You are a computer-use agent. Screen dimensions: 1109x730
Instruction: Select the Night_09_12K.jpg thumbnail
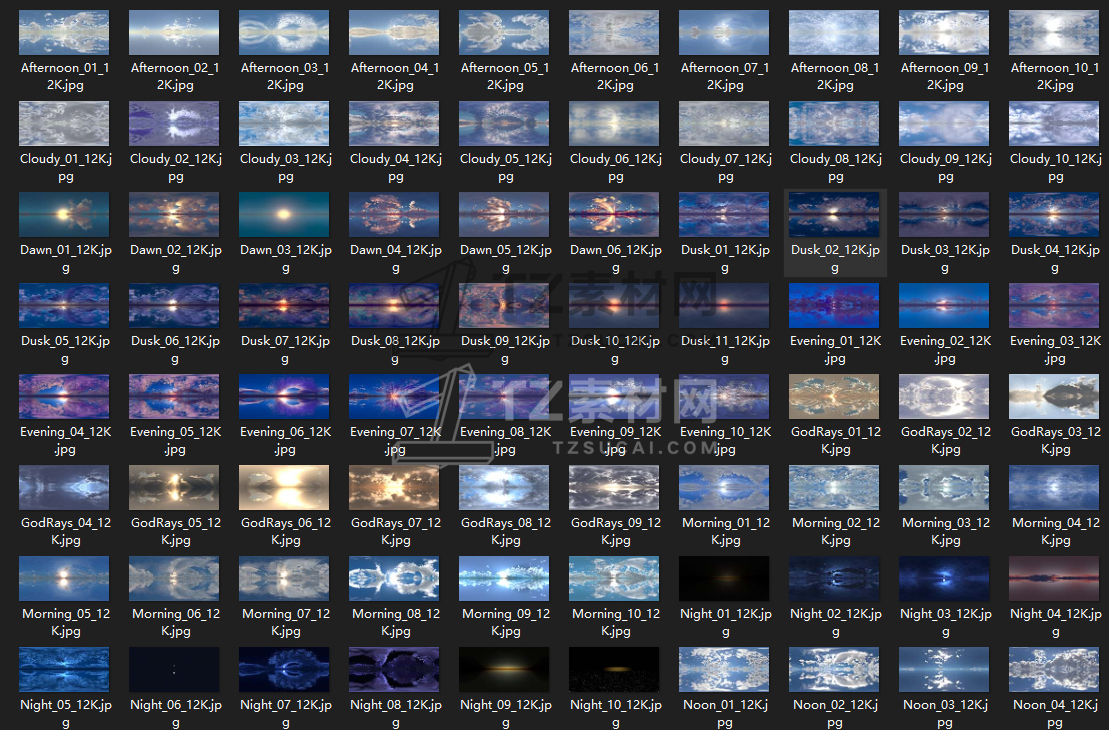504,669
